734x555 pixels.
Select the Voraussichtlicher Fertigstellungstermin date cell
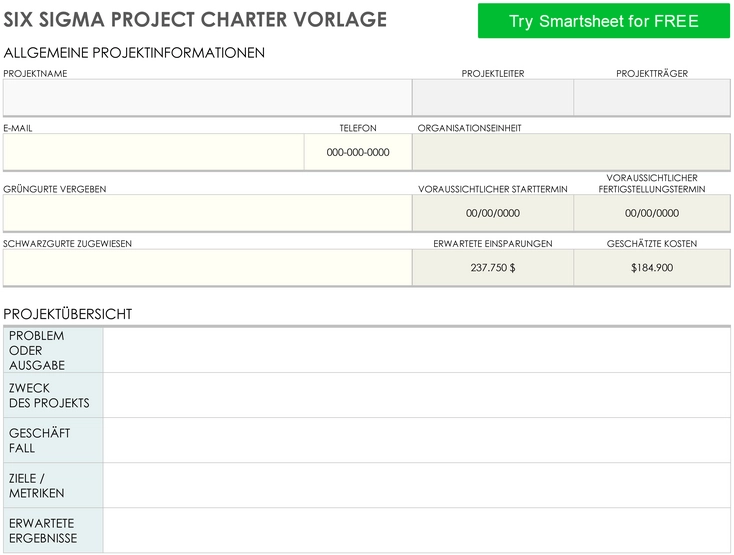point(652,213)
